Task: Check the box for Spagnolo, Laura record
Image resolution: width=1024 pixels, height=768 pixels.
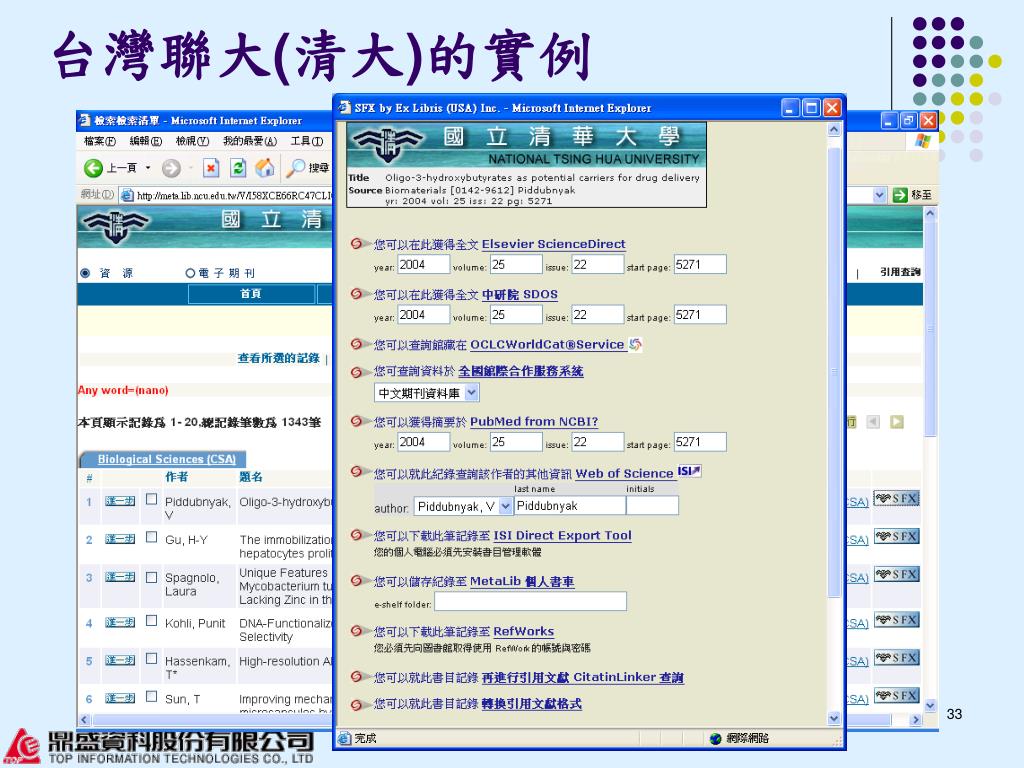Action: pyautogui.click(x=152, y=577)
